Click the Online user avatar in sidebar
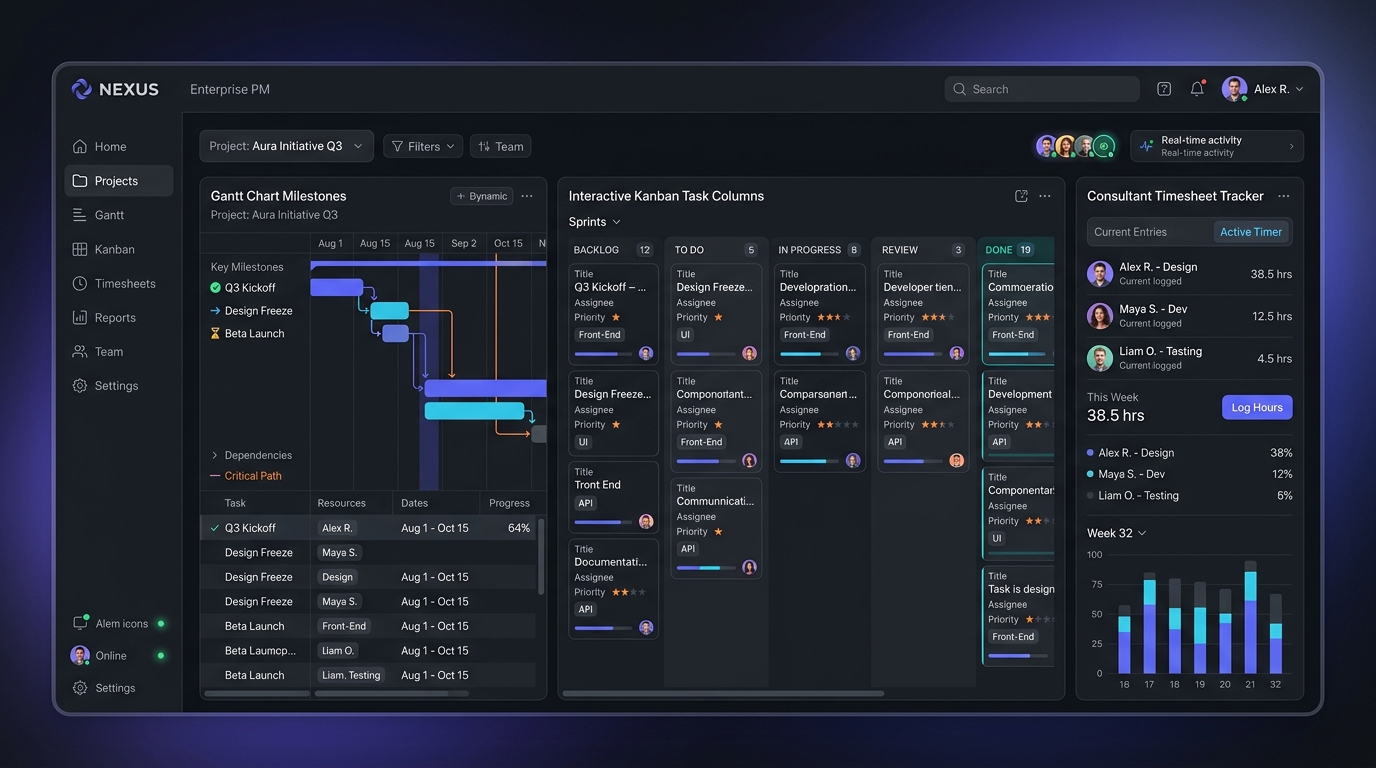 (x=80, y=655)
